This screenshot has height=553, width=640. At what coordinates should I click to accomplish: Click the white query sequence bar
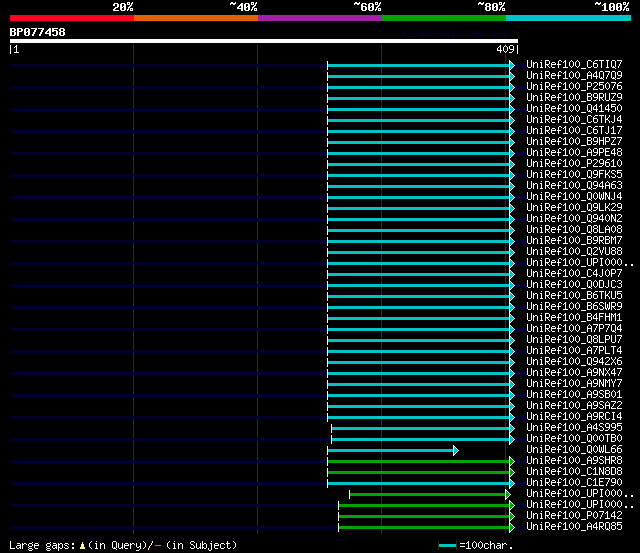264,41
